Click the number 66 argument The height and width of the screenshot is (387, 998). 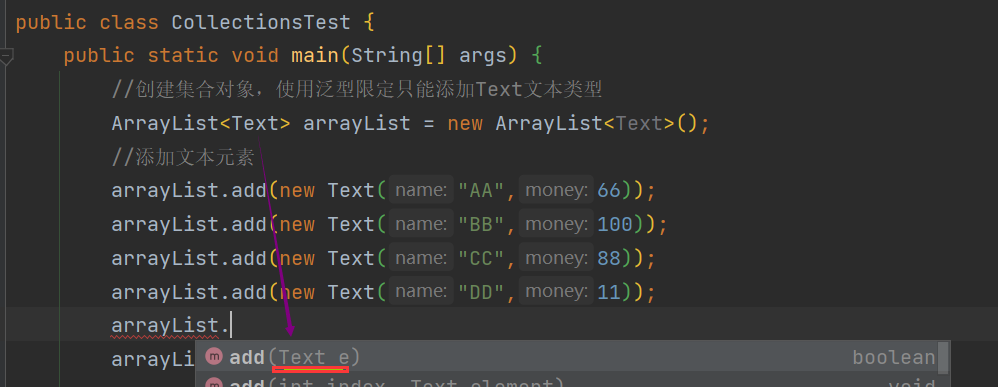(609, 190)
